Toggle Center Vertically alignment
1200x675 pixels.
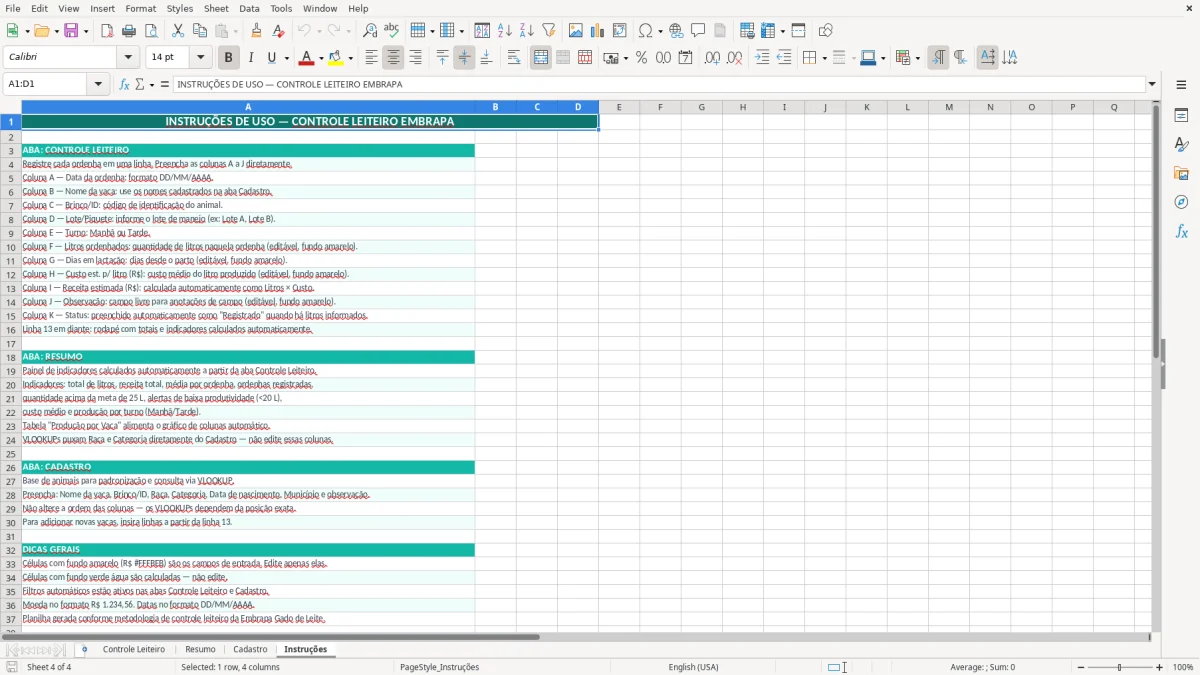point(464,58)
